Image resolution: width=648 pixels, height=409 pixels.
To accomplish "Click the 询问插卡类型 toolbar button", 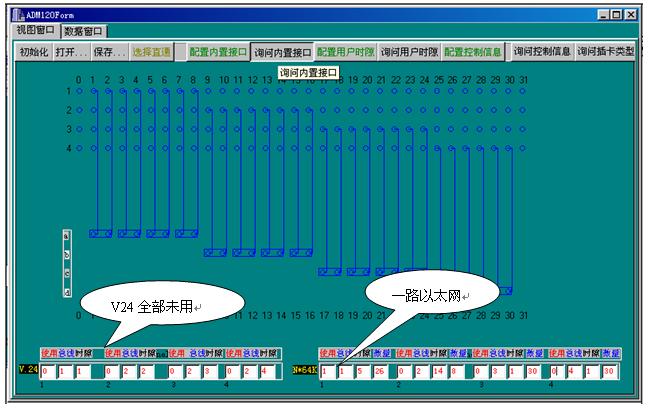I will pyautogui.click(x=605, y=52).
